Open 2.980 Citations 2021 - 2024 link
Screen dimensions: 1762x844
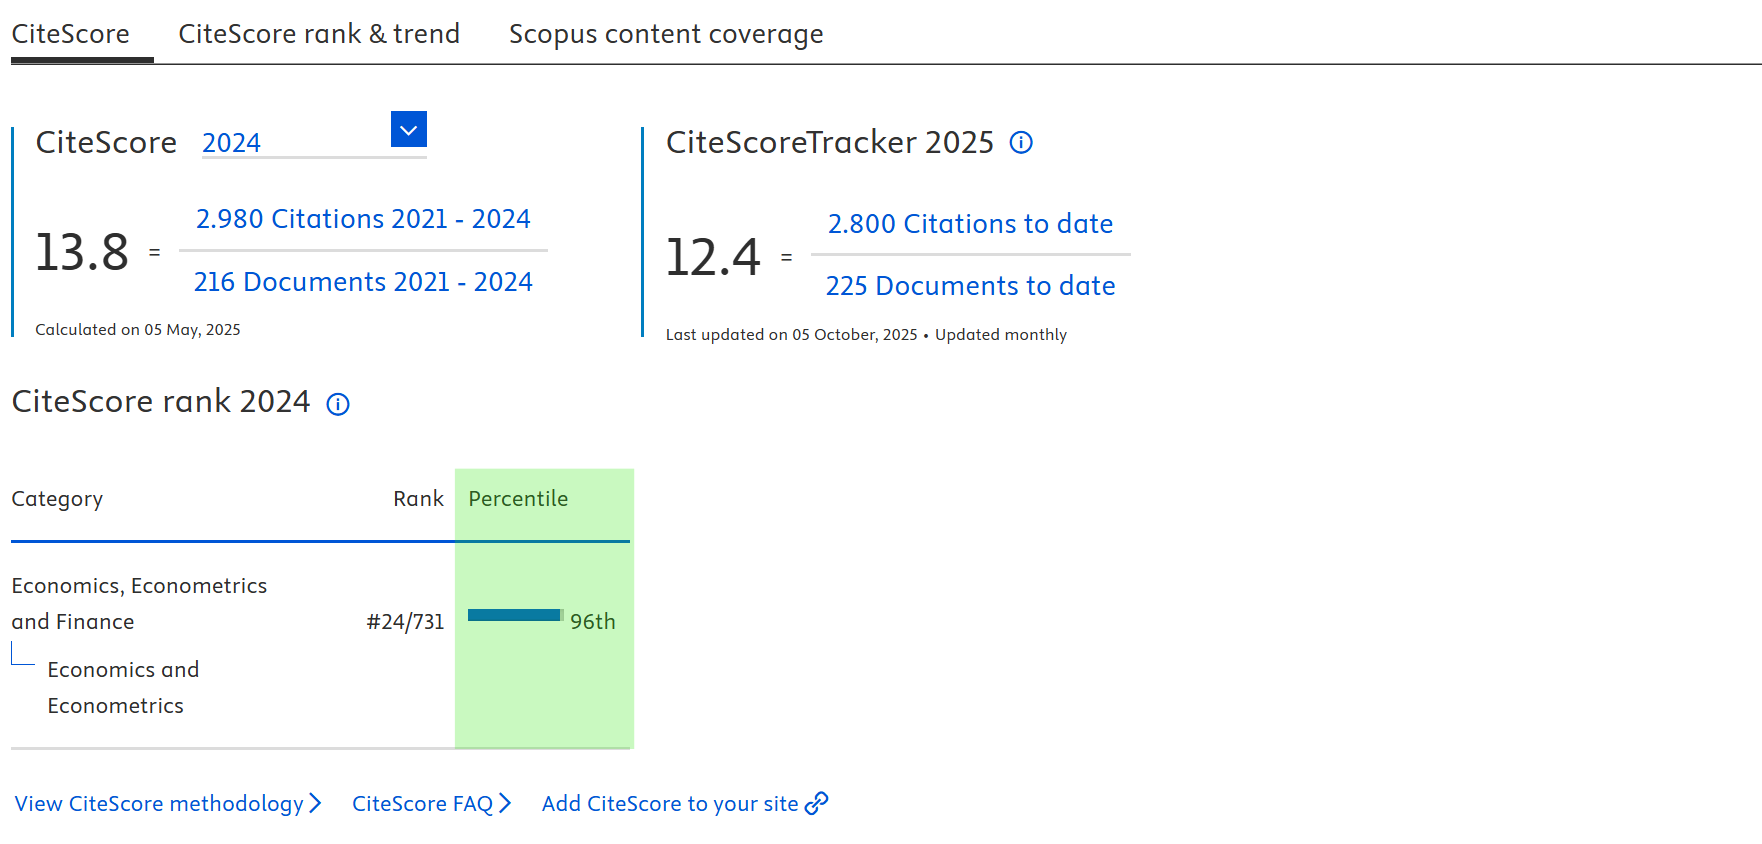pos(363,219)
